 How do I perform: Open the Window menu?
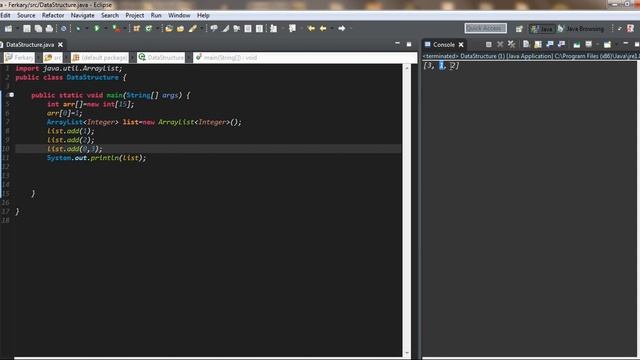coord(179,16)
